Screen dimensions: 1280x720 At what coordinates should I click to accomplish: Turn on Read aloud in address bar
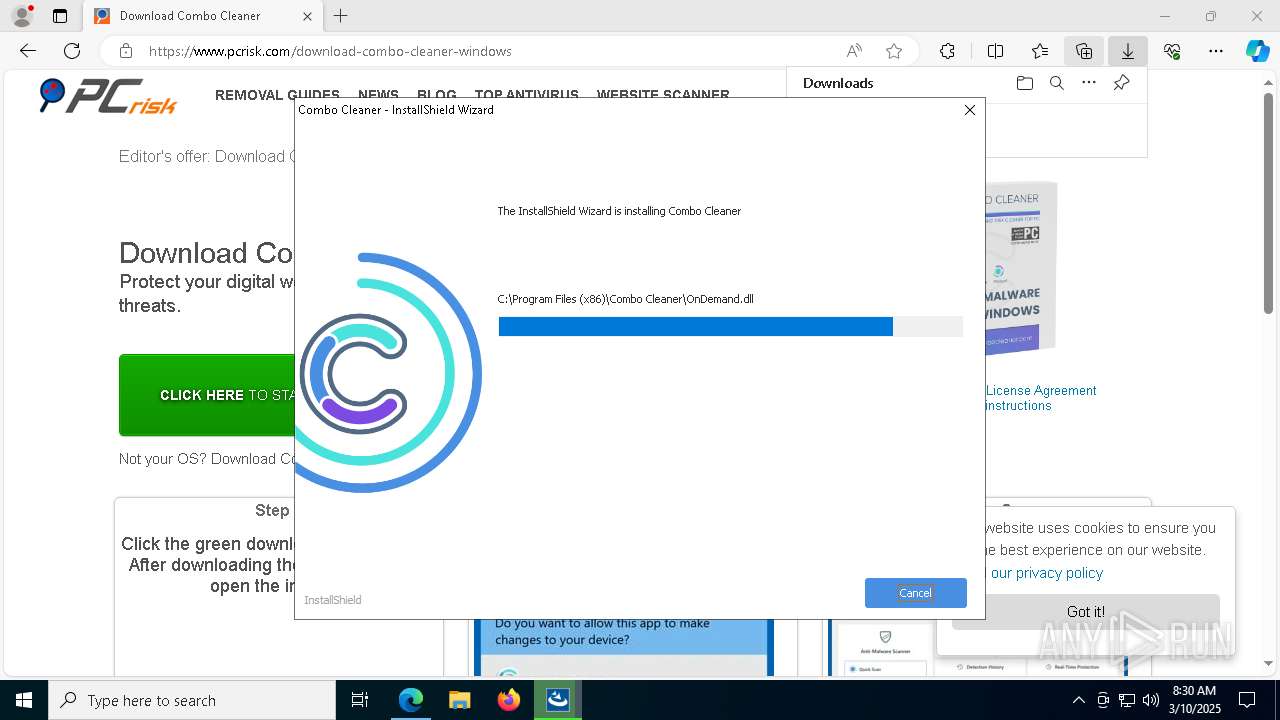pos(854,51)
